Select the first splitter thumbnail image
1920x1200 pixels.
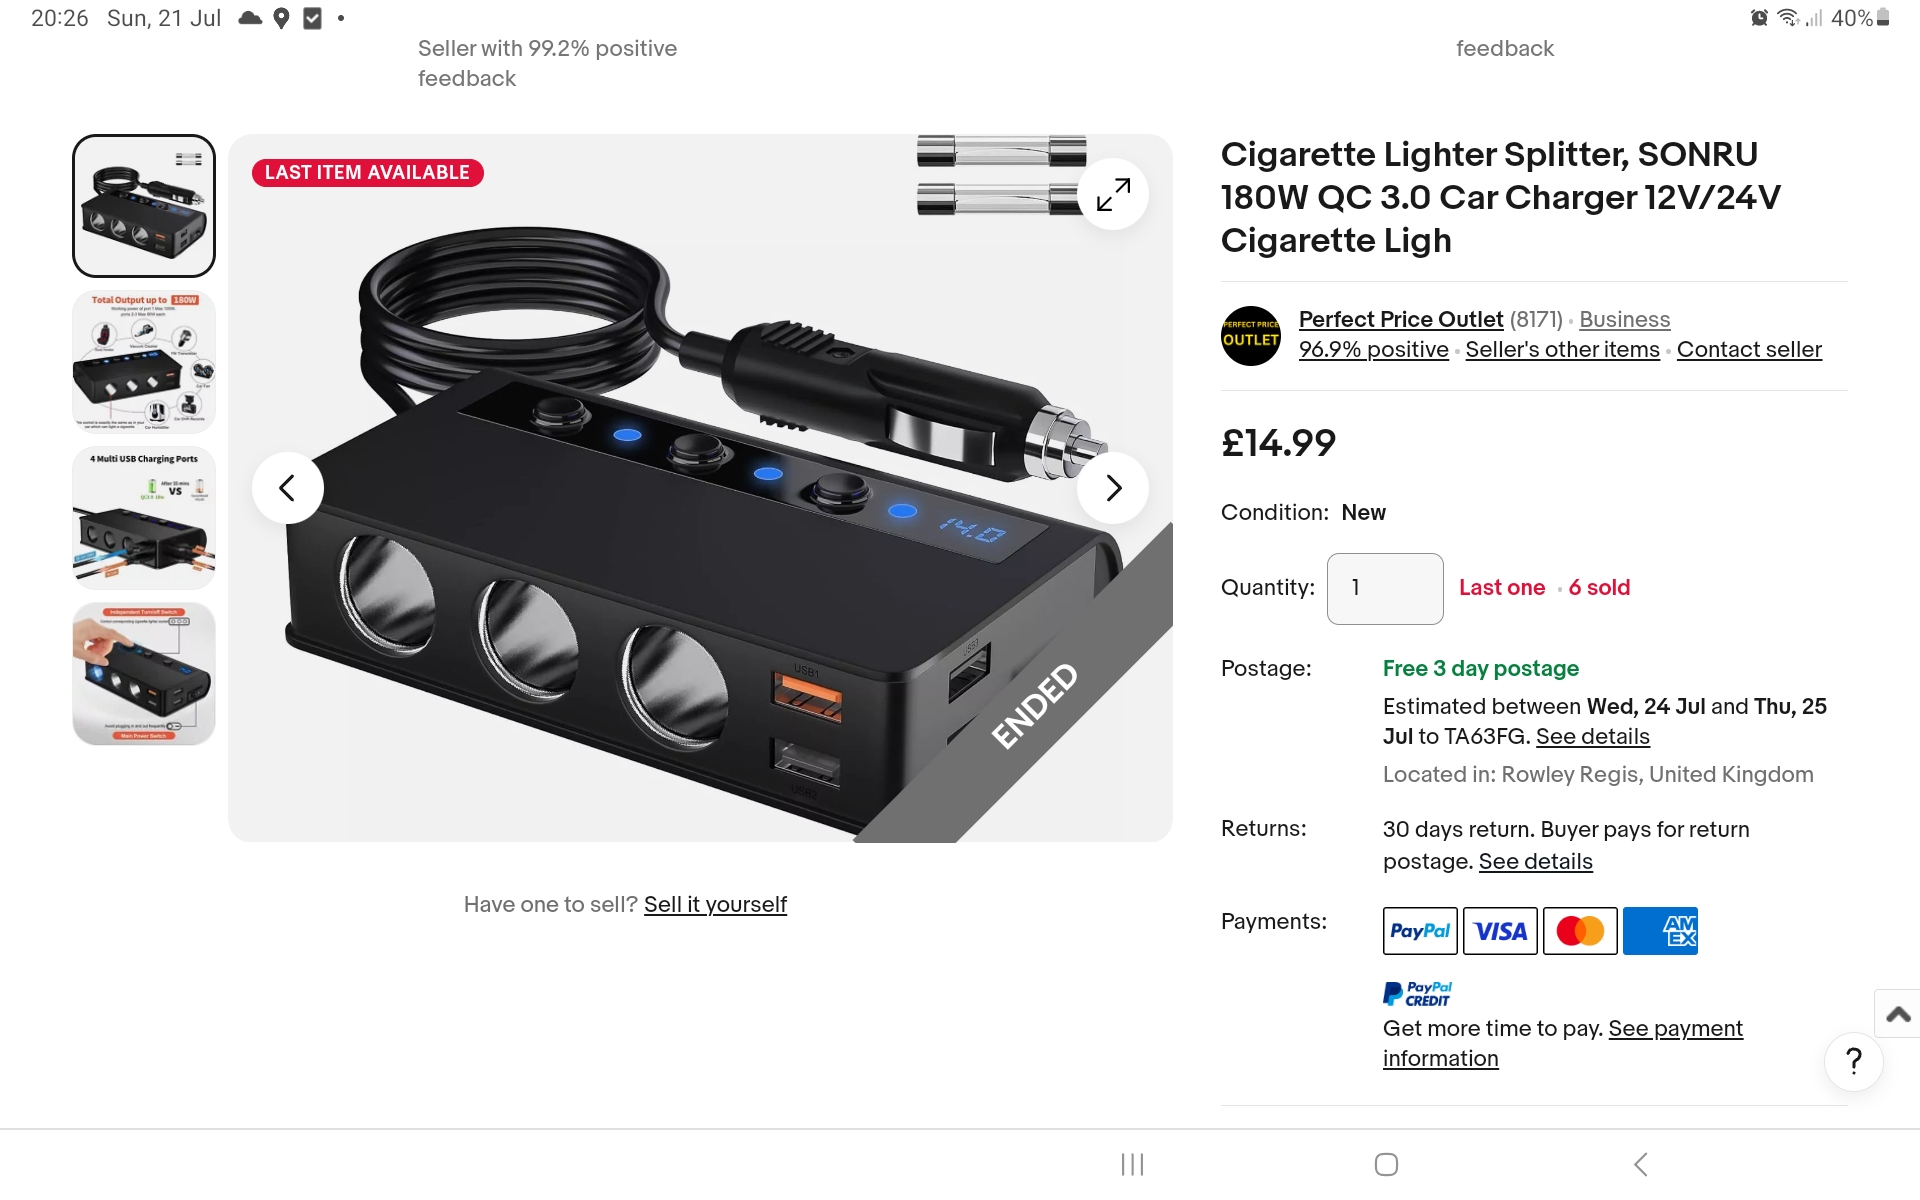tap(144, 206)
